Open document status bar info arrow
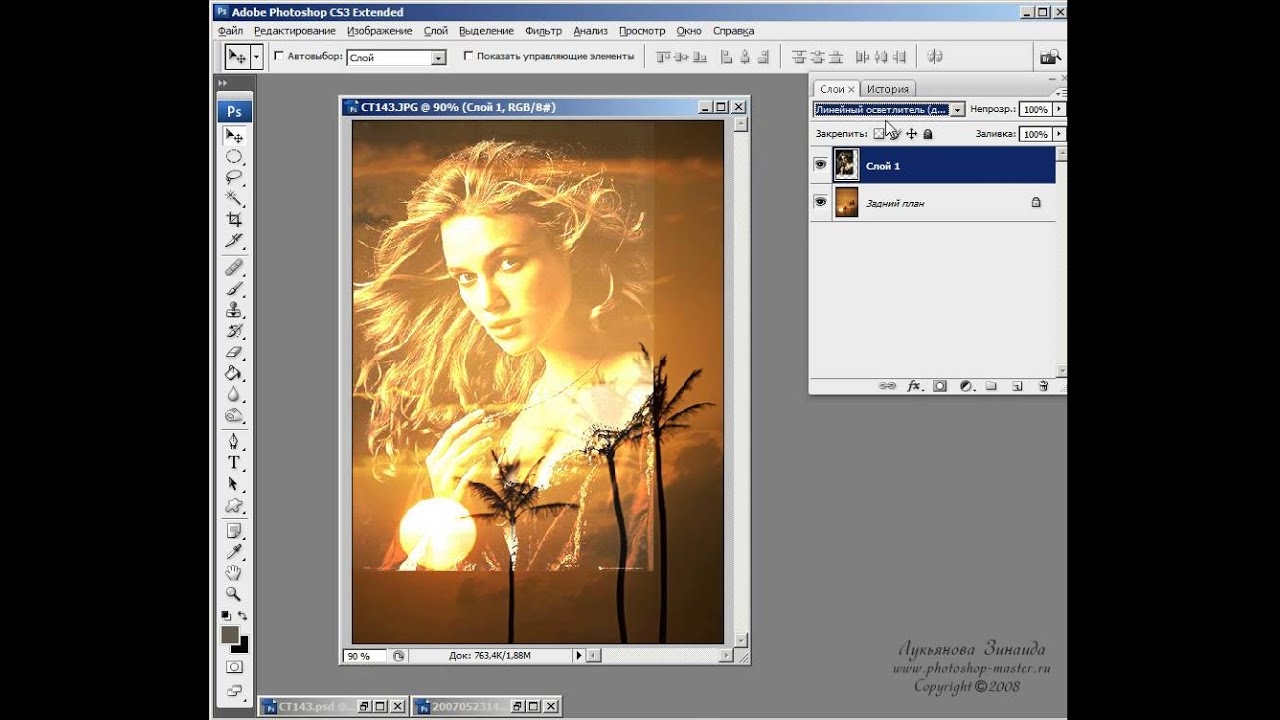 tap(578, 656)
